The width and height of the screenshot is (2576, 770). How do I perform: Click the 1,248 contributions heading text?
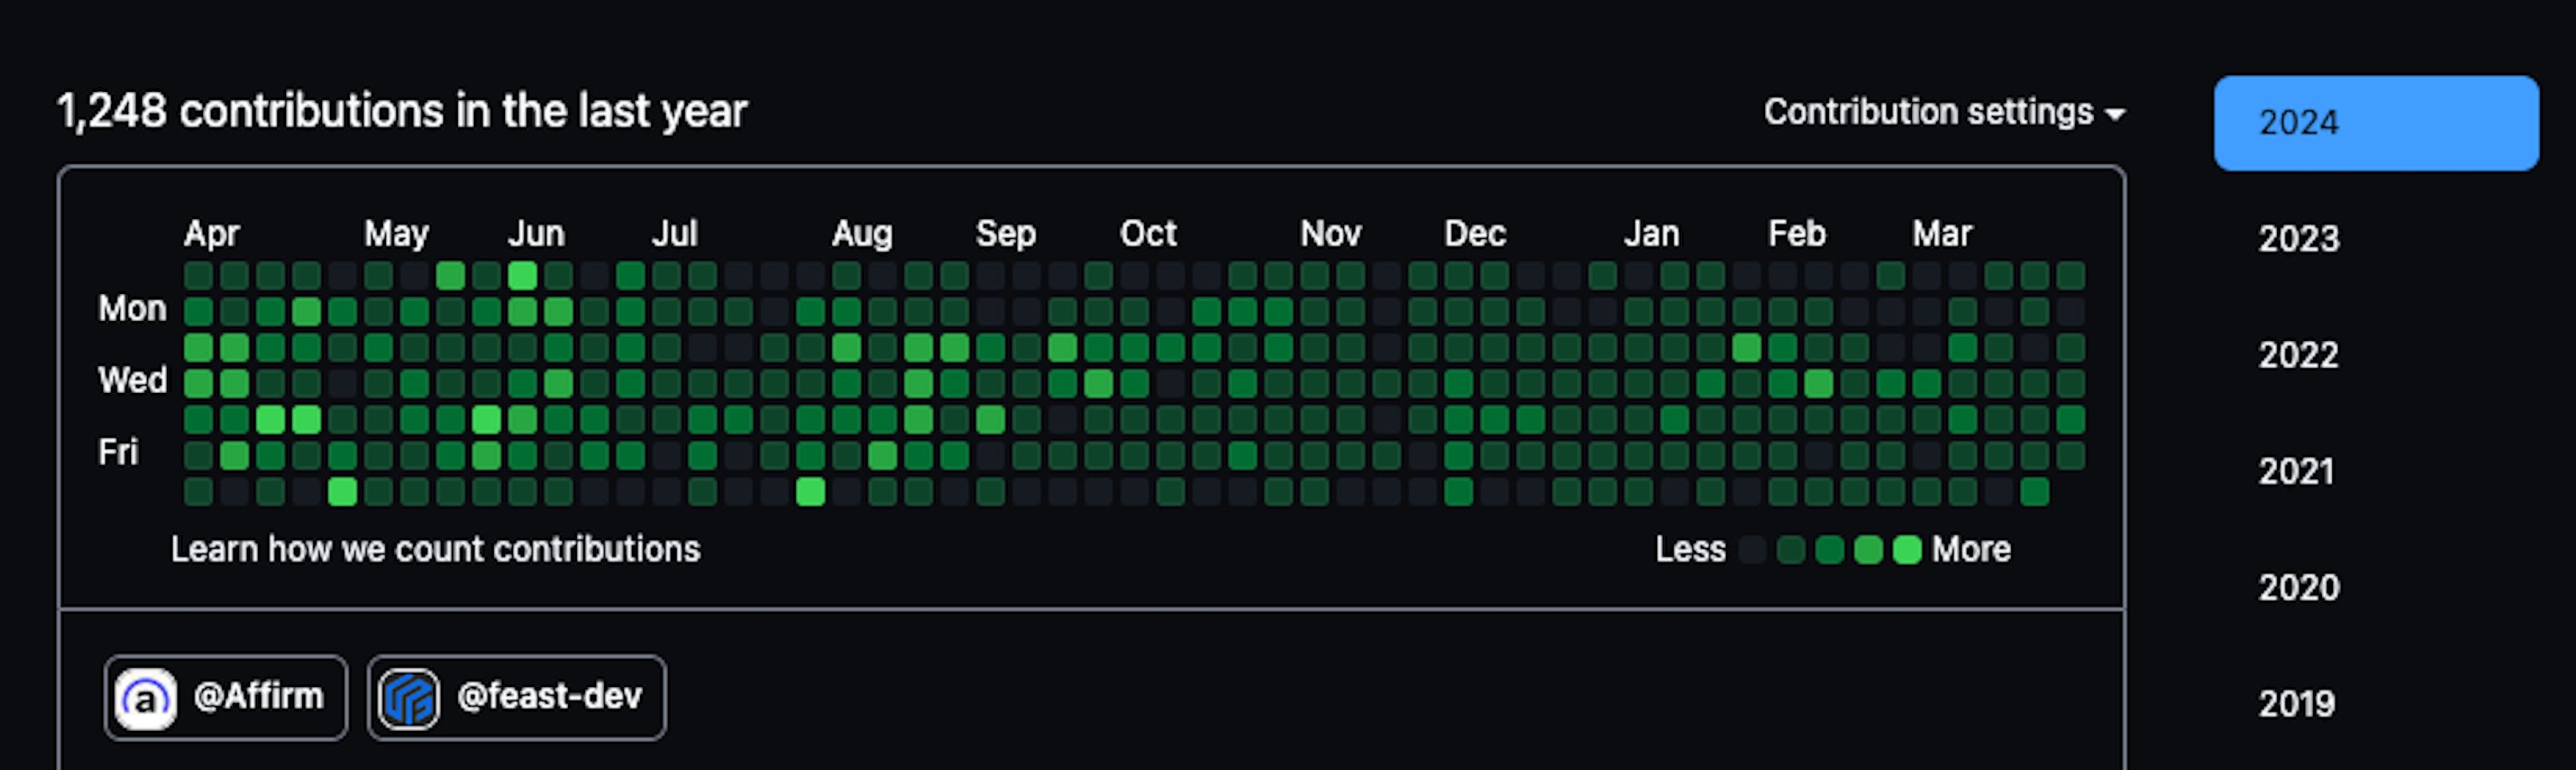coord(402,111)
